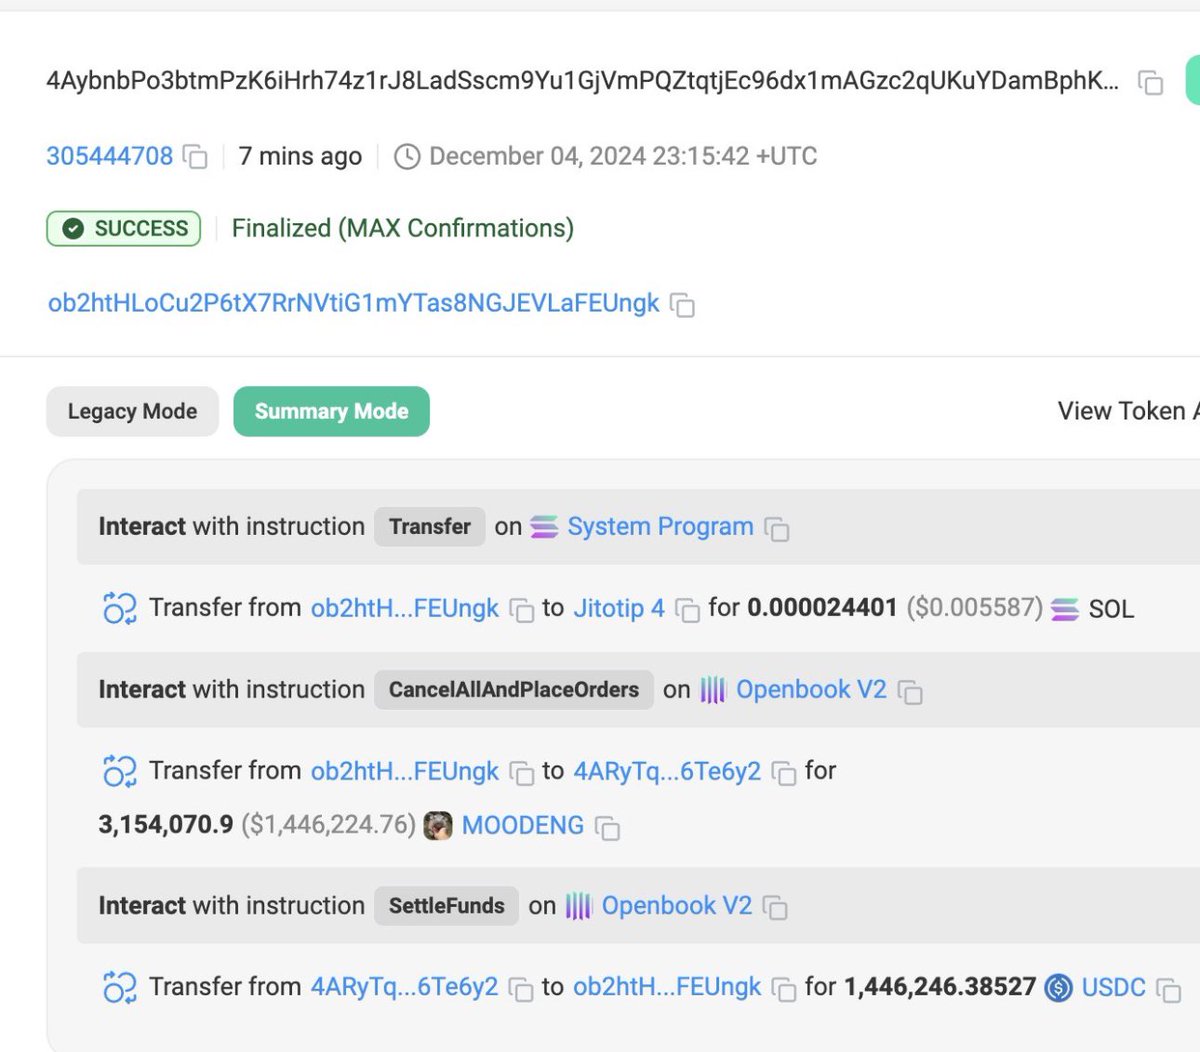Image resolution: width=1200 pixels, height=1052 pixels.
Task: Click 'Finalized (MAX Confirmations)' text
Action: tap(403, 228)
